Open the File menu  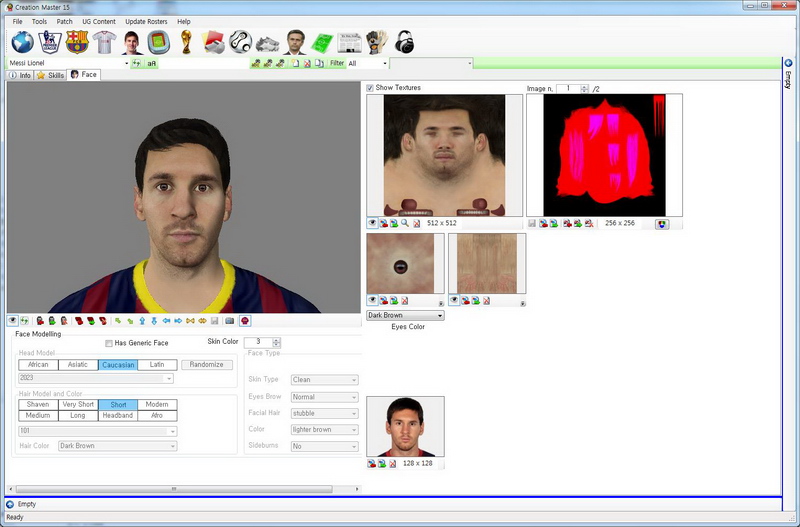(17, 21)
